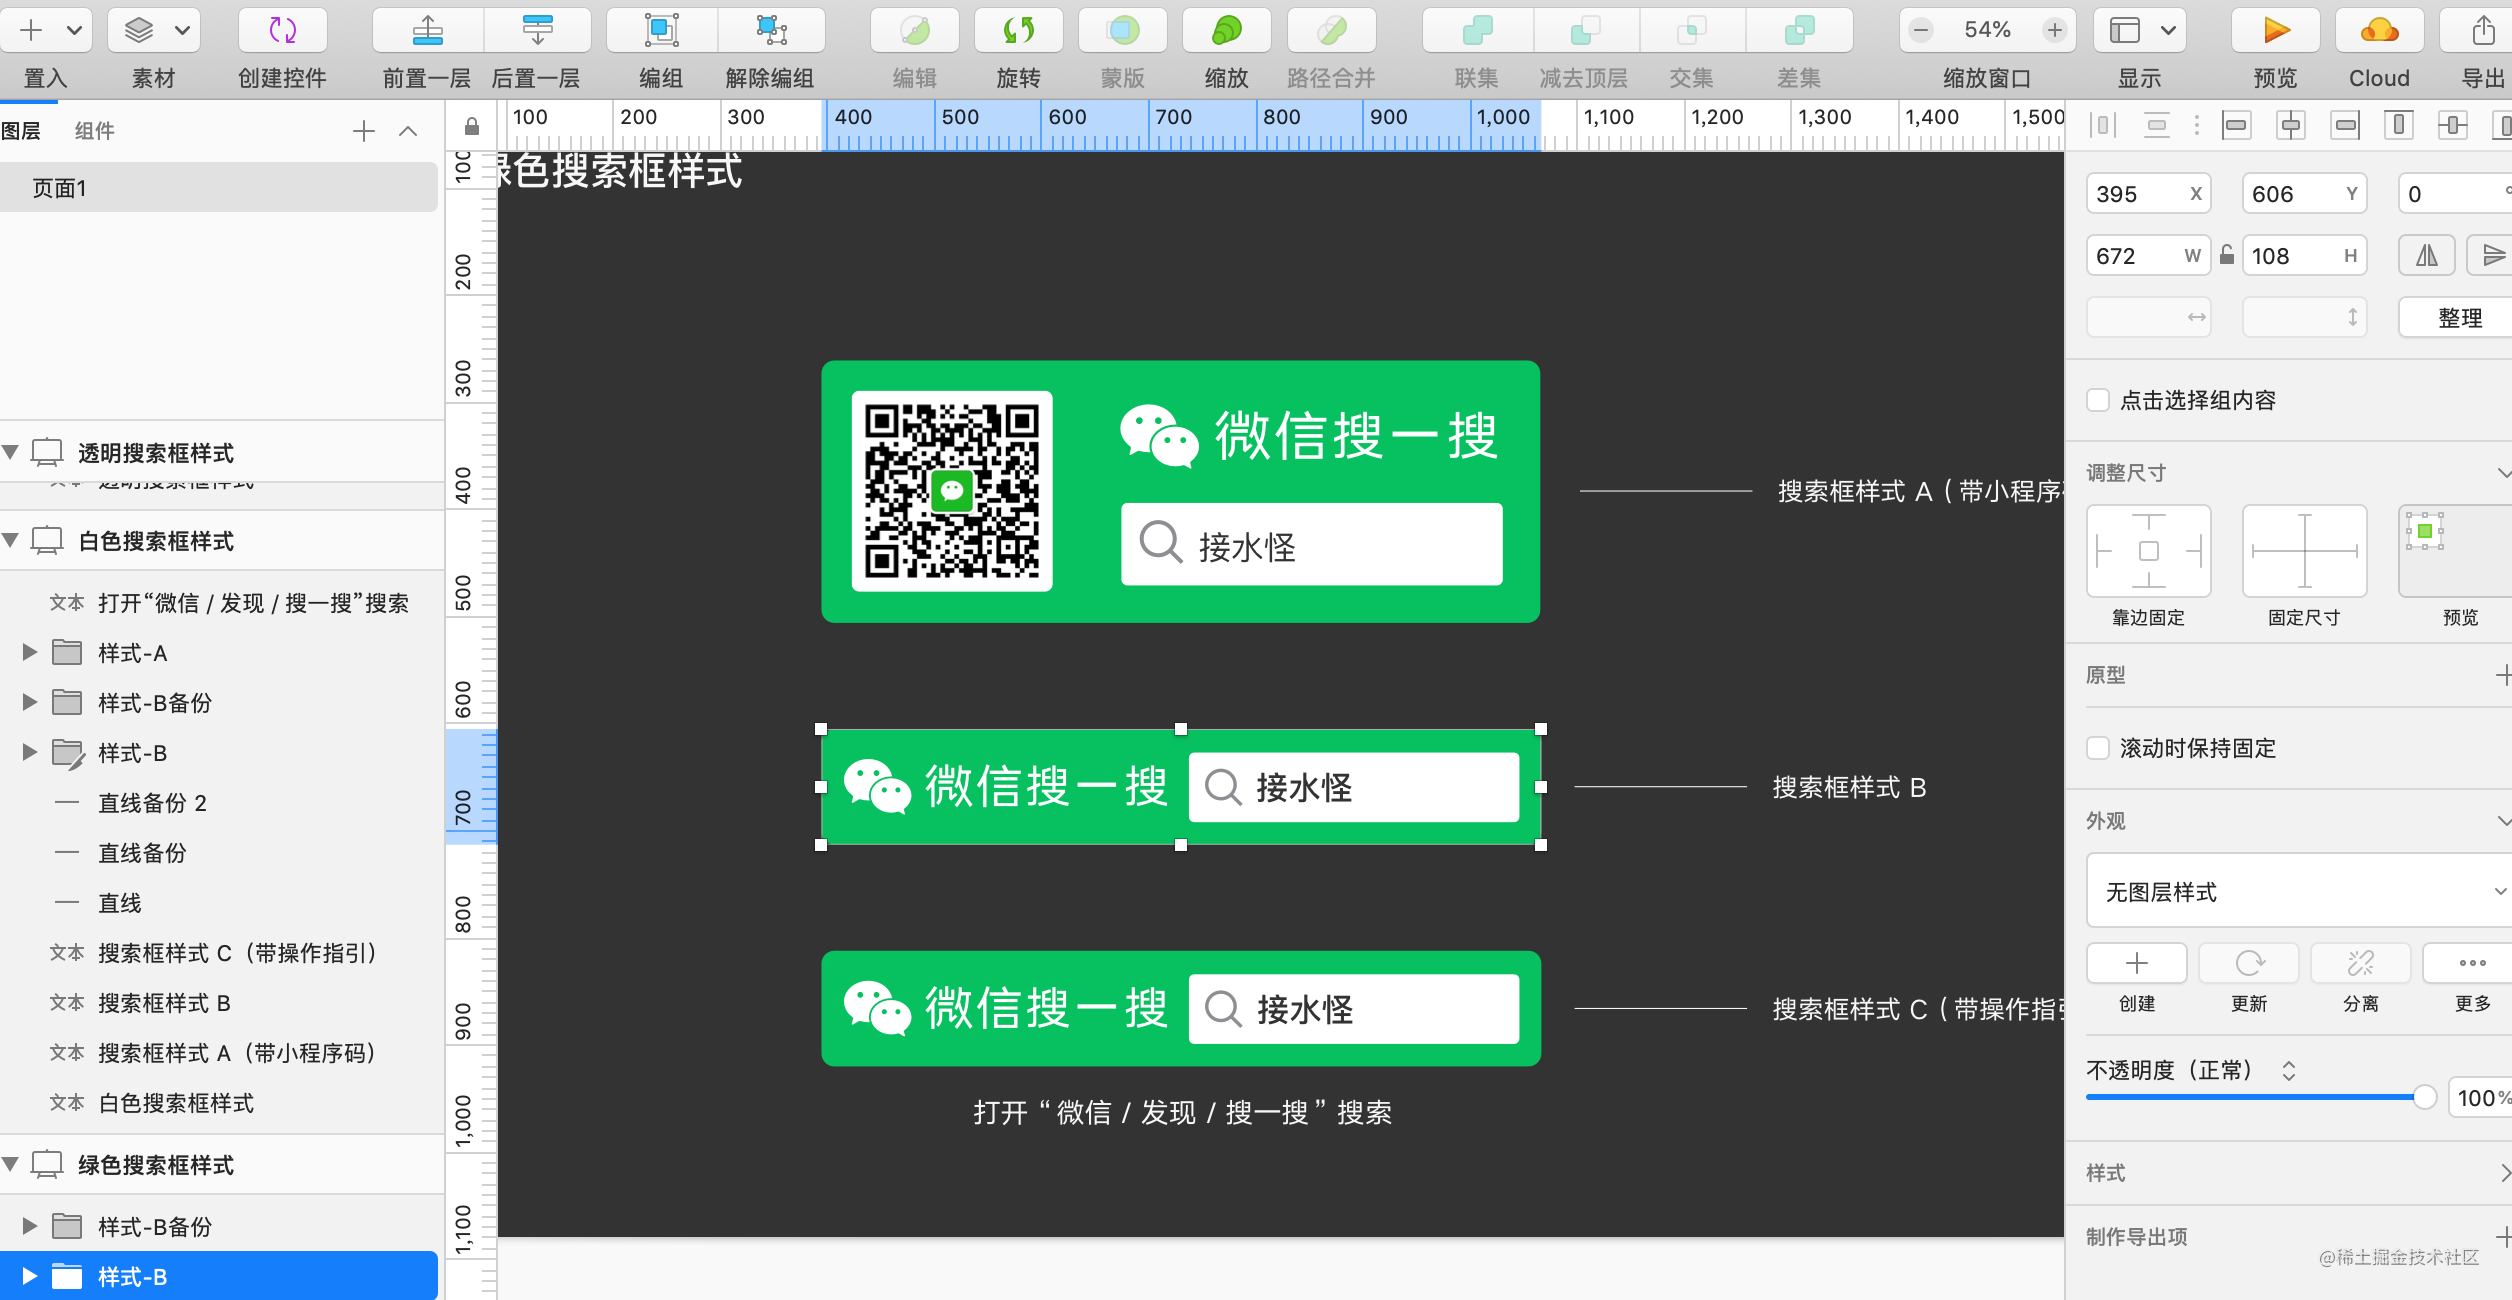The image size is (2512, 1300).
Task: Select the 搜索框样式 B text layer
Action: (x=222, y=1003)
